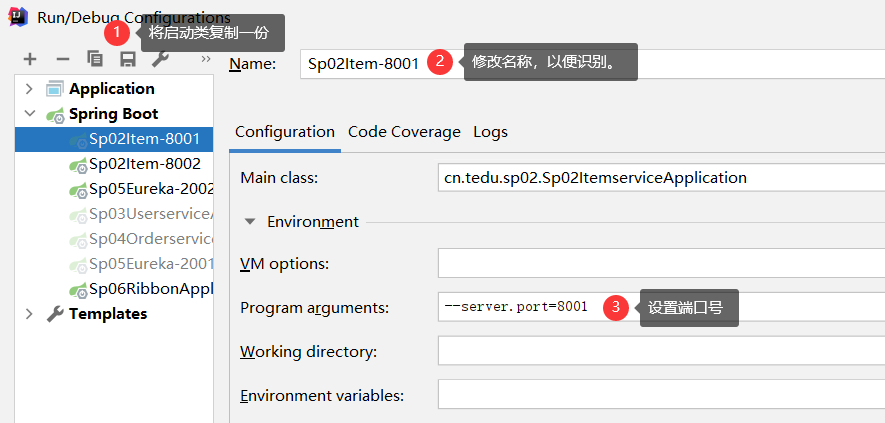Image resolution: width=885 pixels, height=423 pixels.
Task: Click the IntelliJ logo in title bar
Action: (18, 18)
